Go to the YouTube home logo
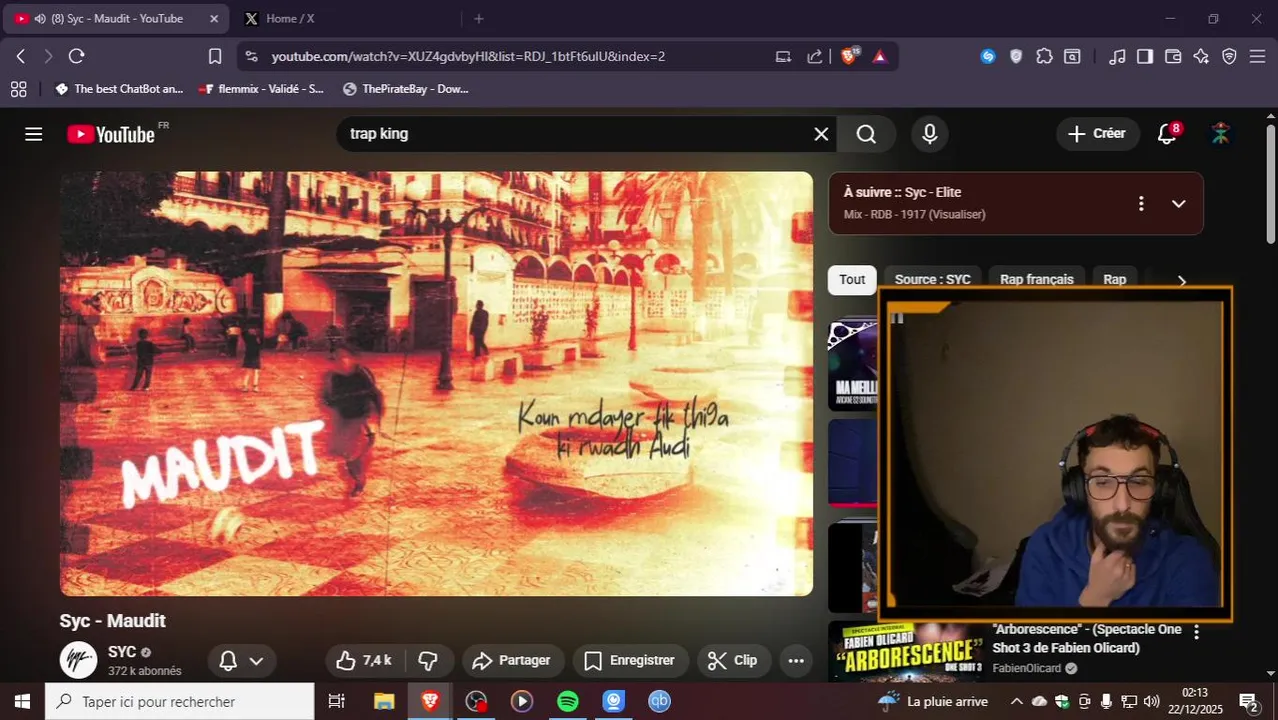The height and width of the screenshot is (720, 1278). click(112, 134)
